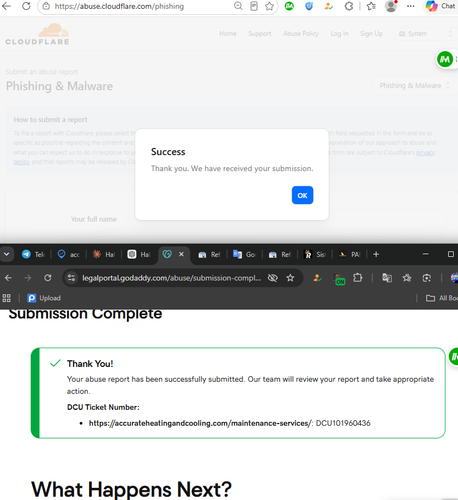Viewport: 458px width, 500px height.
Task: Open the privacy policy link
Action: pyautogui.click(x=425, y=152)
